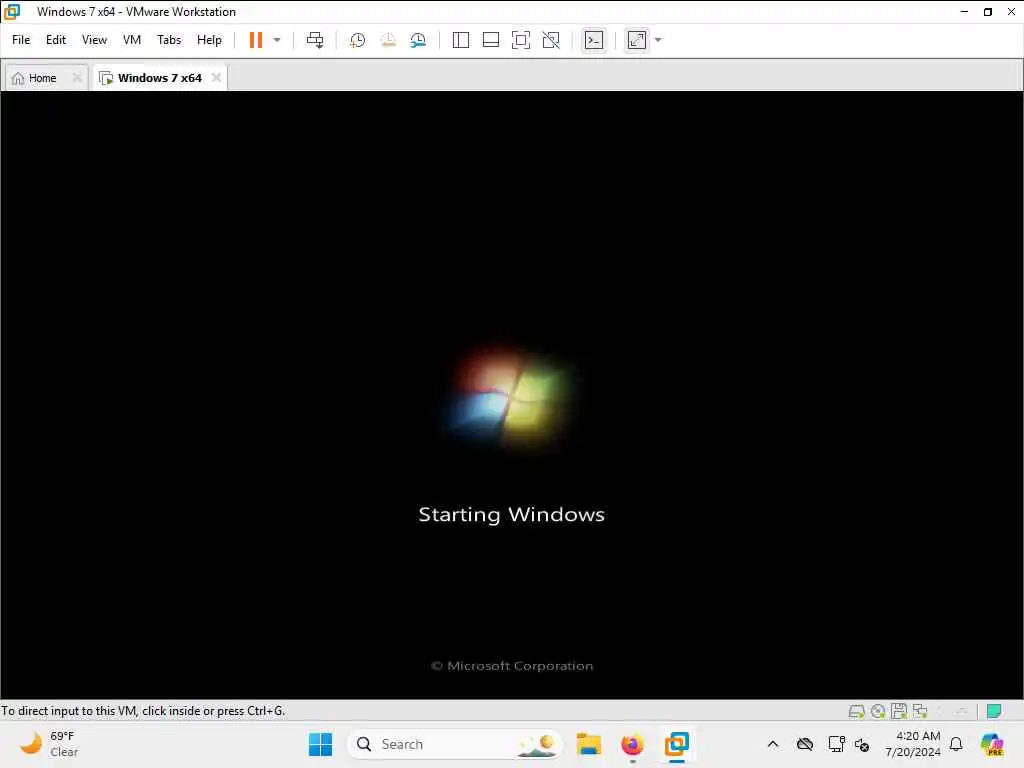The image size is (1024, 768).
Task: Click the stretch guest display icon
Action: tap(637, 40)
